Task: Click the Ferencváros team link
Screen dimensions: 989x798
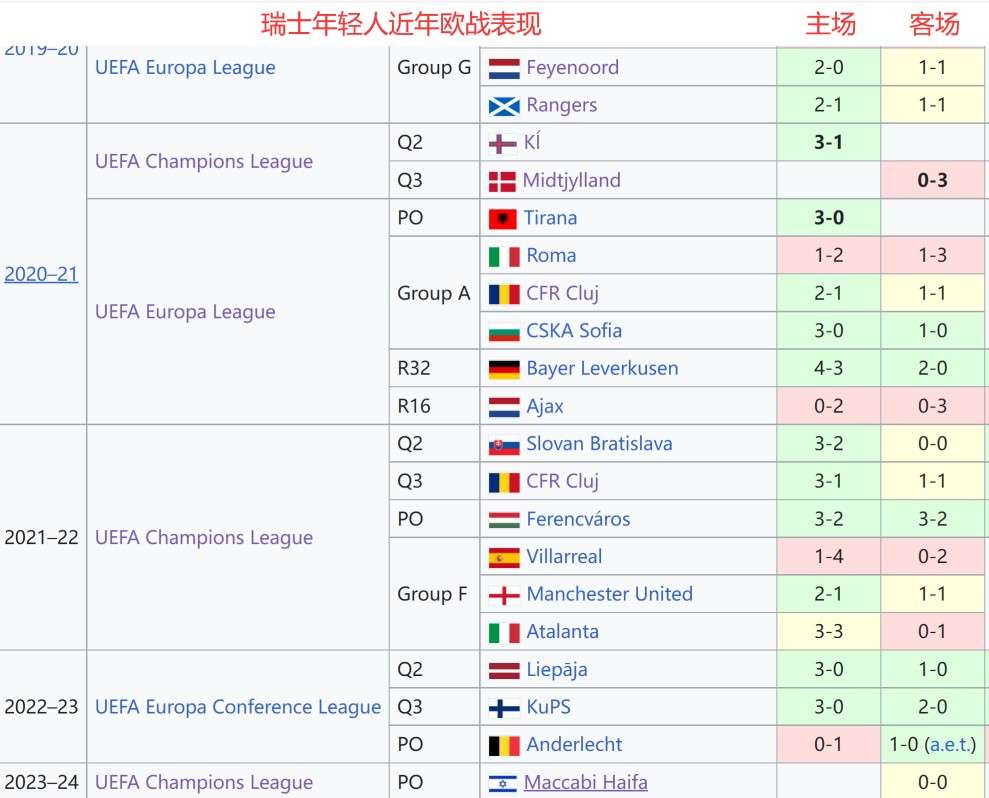Action: 578,519
